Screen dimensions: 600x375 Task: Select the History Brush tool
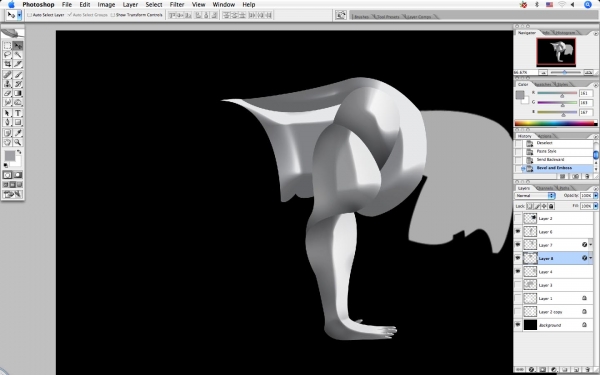coord(18,84)
